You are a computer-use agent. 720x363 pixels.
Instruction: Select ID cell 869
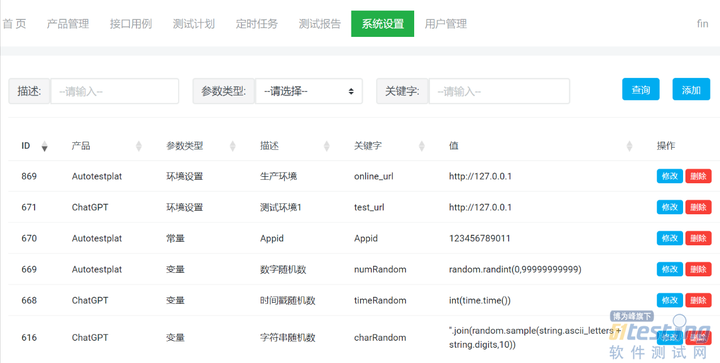click(x=29, y=176)
